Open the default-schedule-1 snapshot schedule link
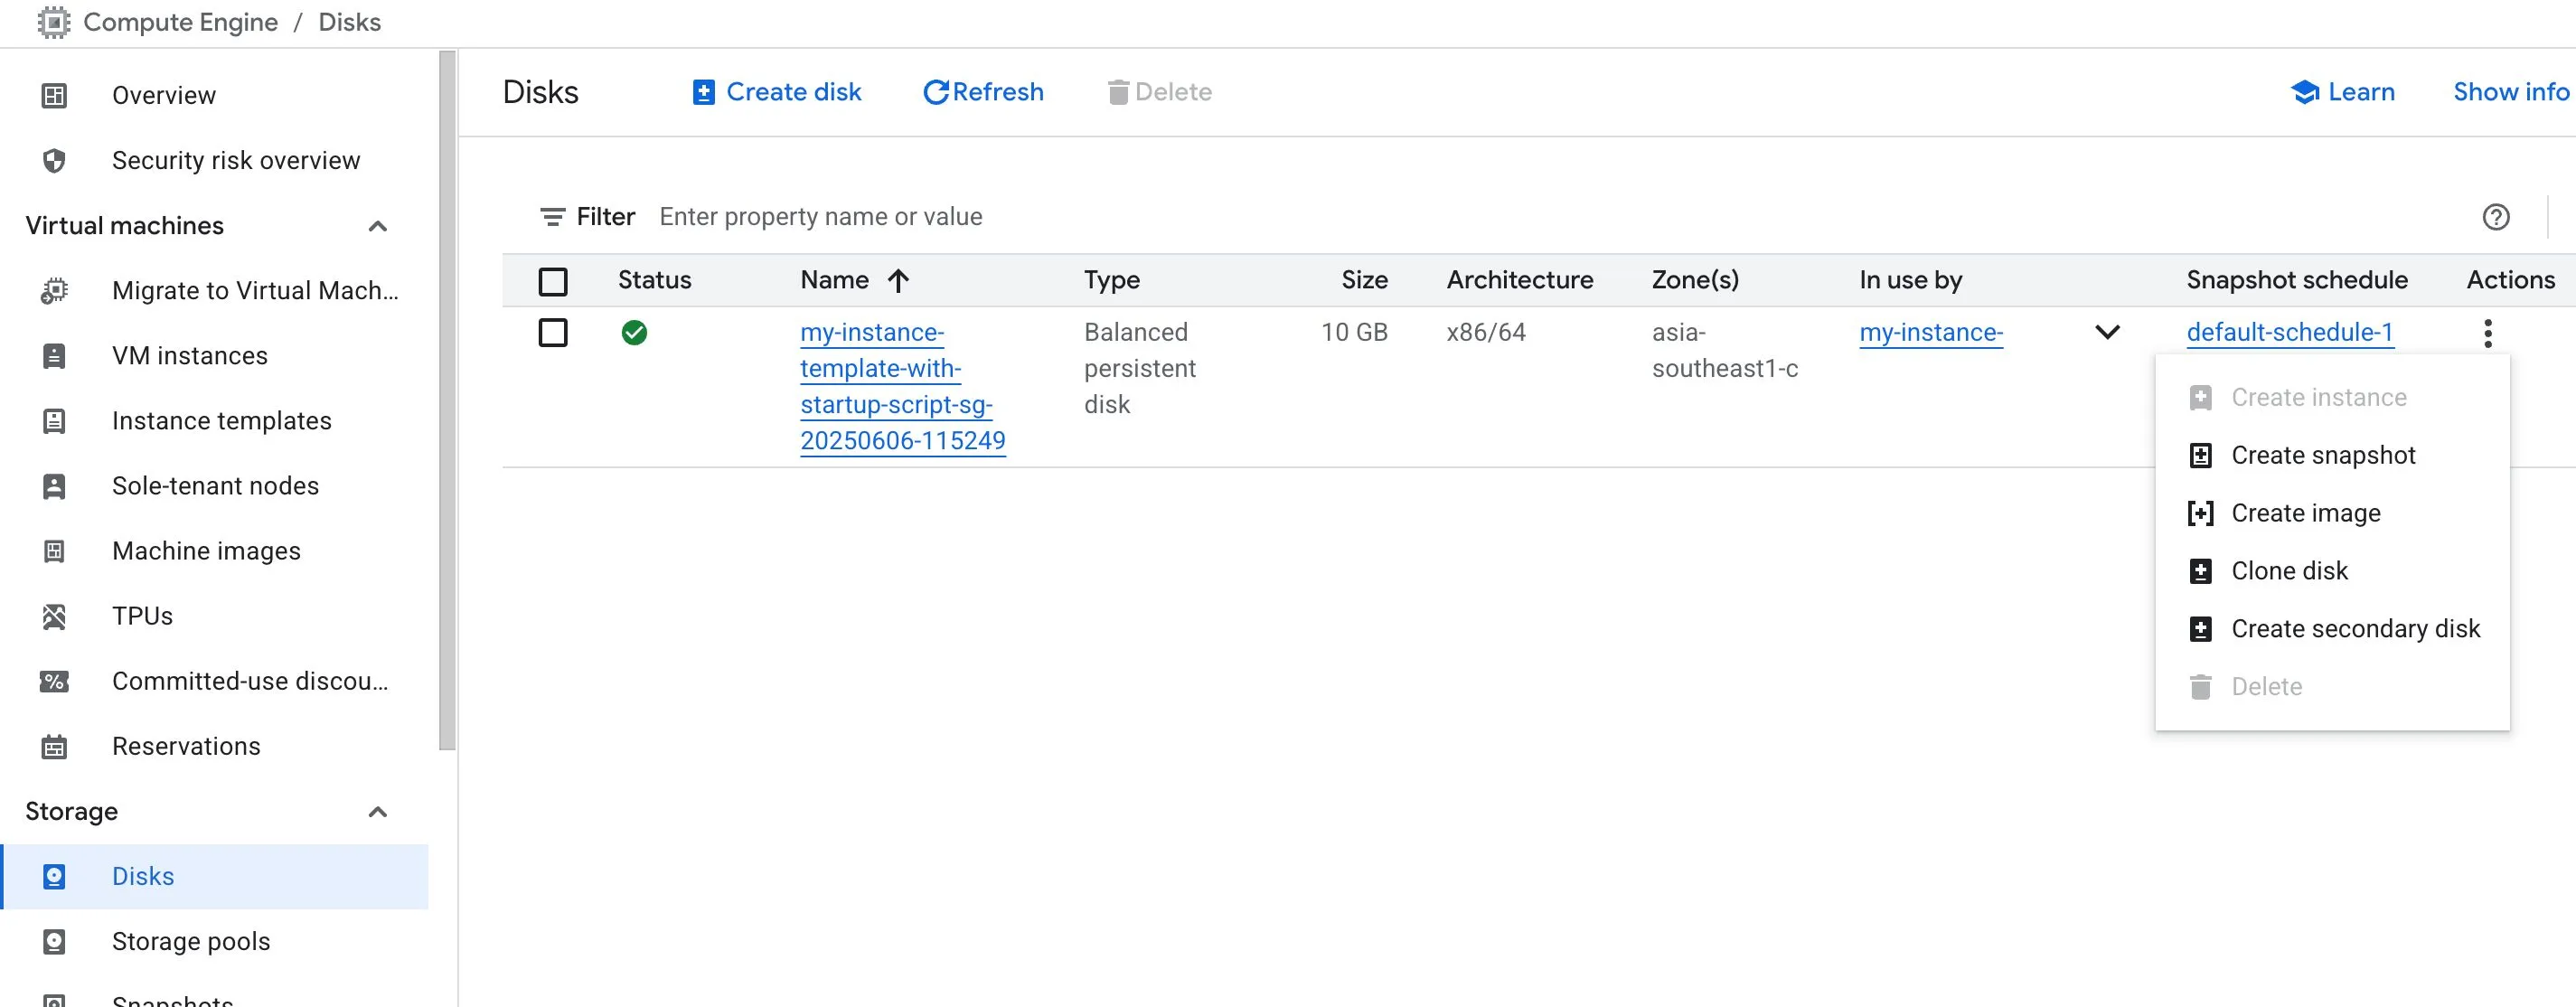The width and height of the screenshot is (2576, 1007). 2289,333
